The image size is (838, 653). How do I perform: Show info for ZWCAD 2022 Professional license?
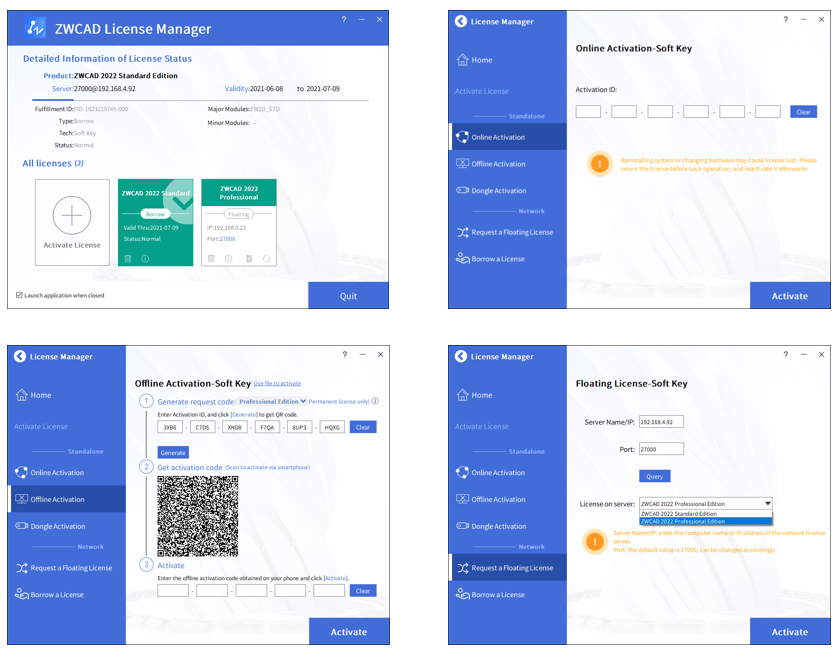click(x=228, y=259)
